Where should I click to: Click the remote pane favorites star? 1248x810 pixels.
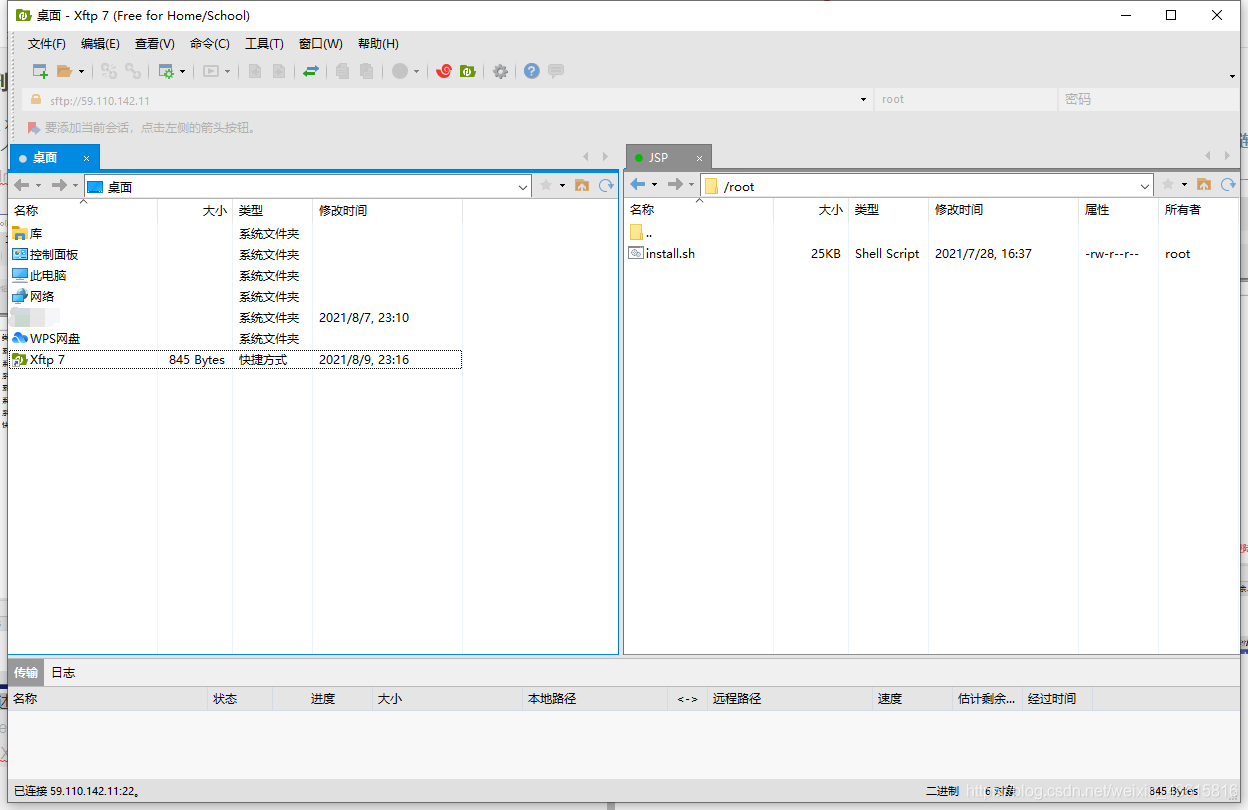click(1168, 184)
